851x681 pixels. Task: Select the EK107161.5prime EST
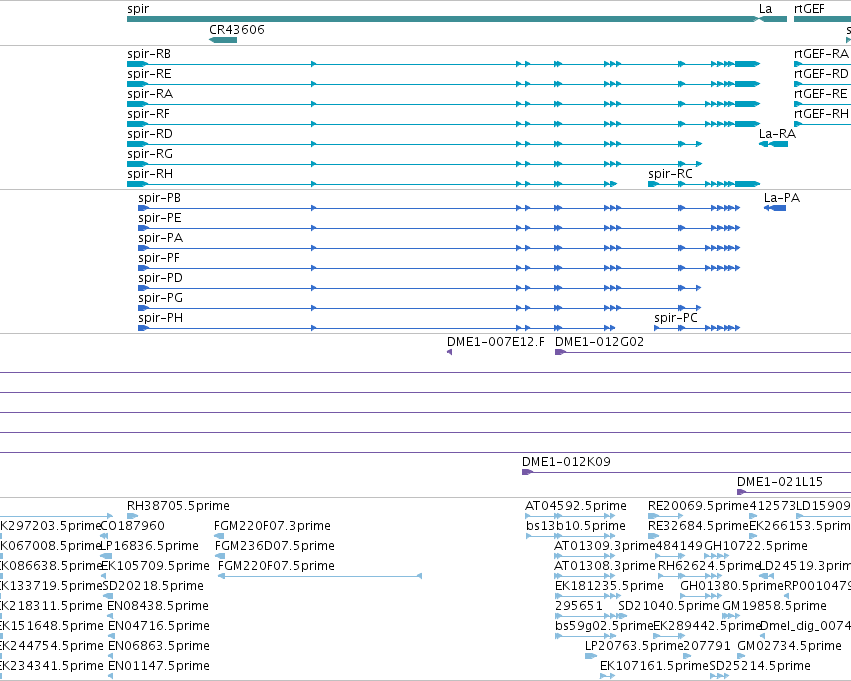click(x=607, y=676)
